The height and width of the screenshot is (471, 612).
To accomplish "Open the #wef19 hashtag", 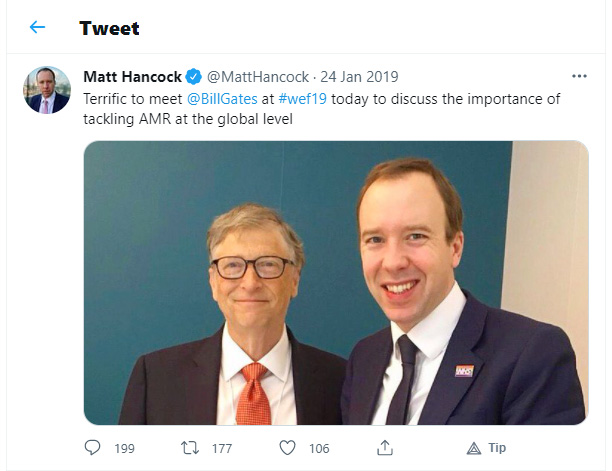I will pyautogui.click(x=302, y=99).
